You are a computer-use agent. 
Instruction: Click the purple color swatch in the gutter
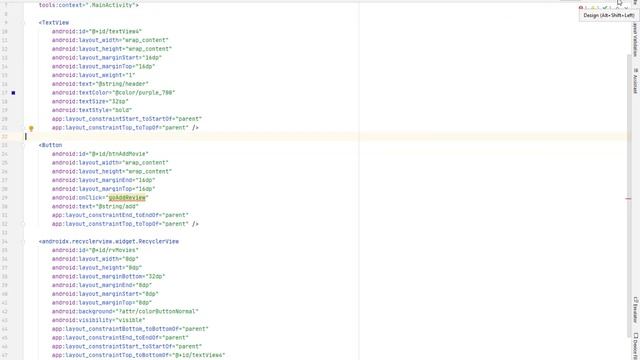(x=13, y=93)
